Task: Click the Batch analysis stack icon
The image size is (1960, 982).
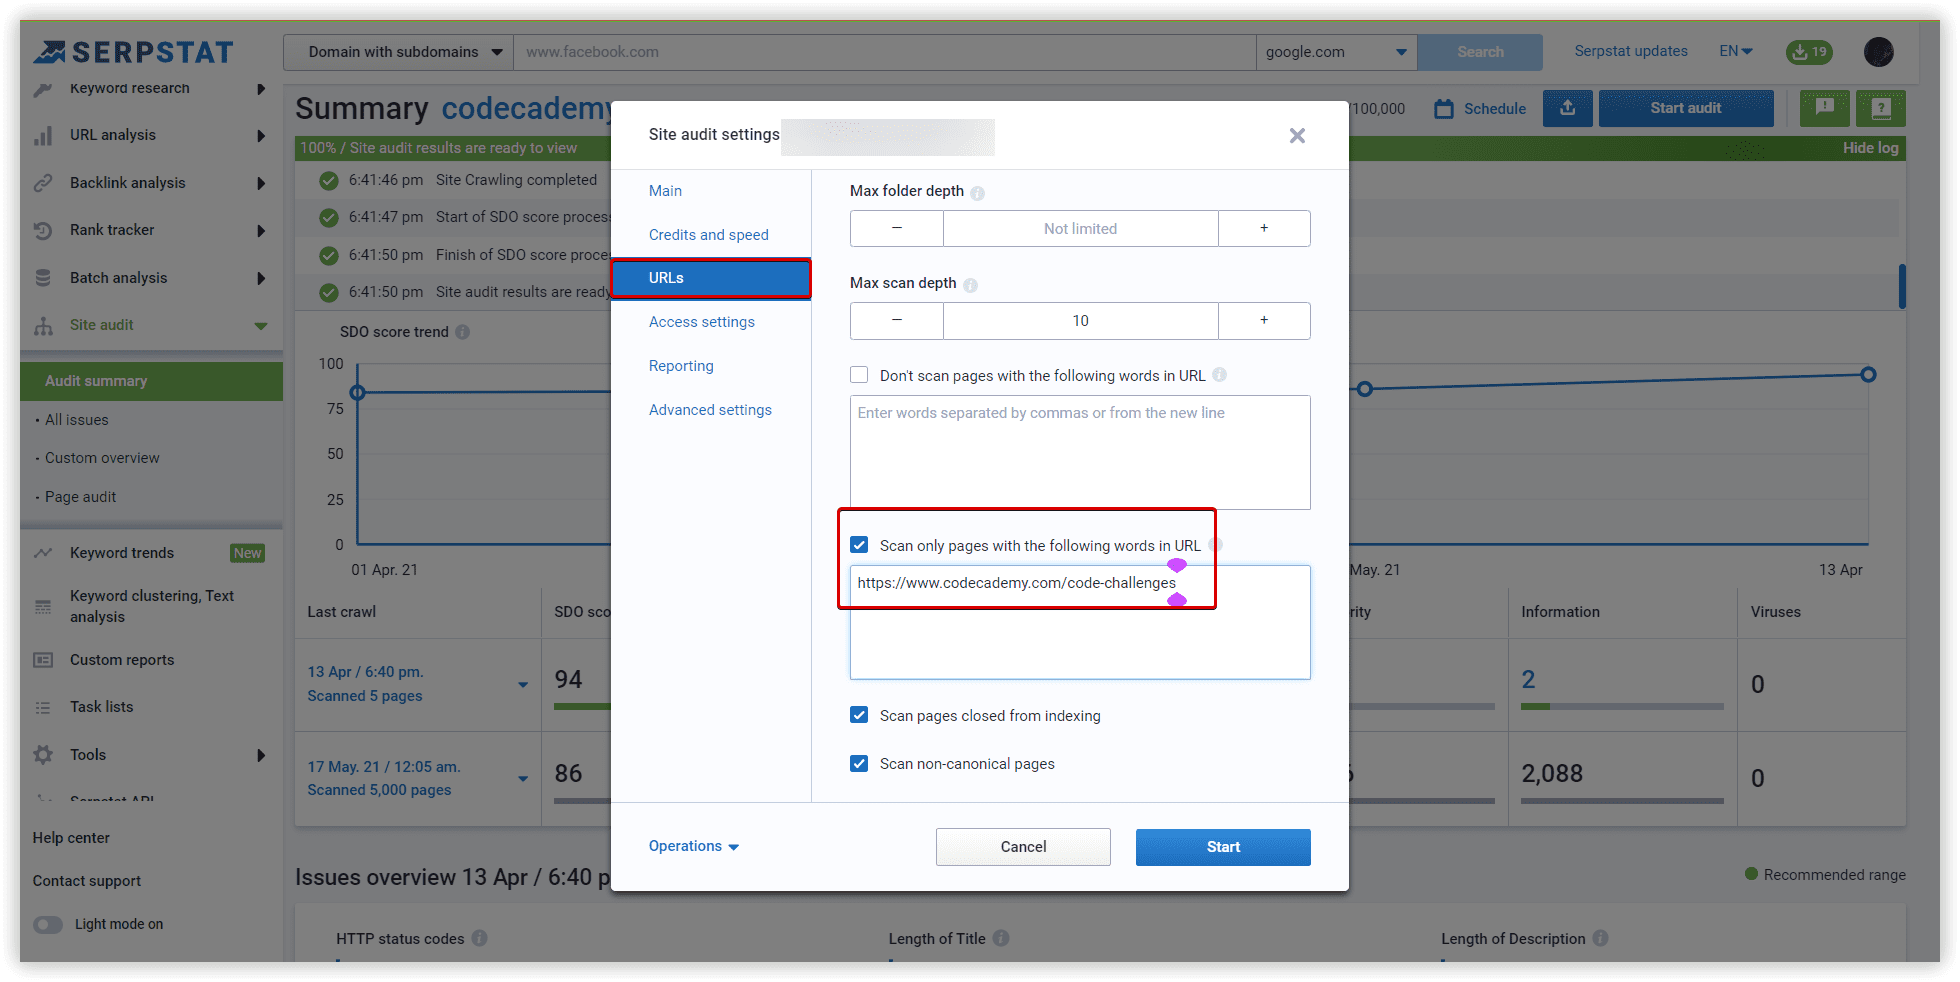Action: pos(43,278)
